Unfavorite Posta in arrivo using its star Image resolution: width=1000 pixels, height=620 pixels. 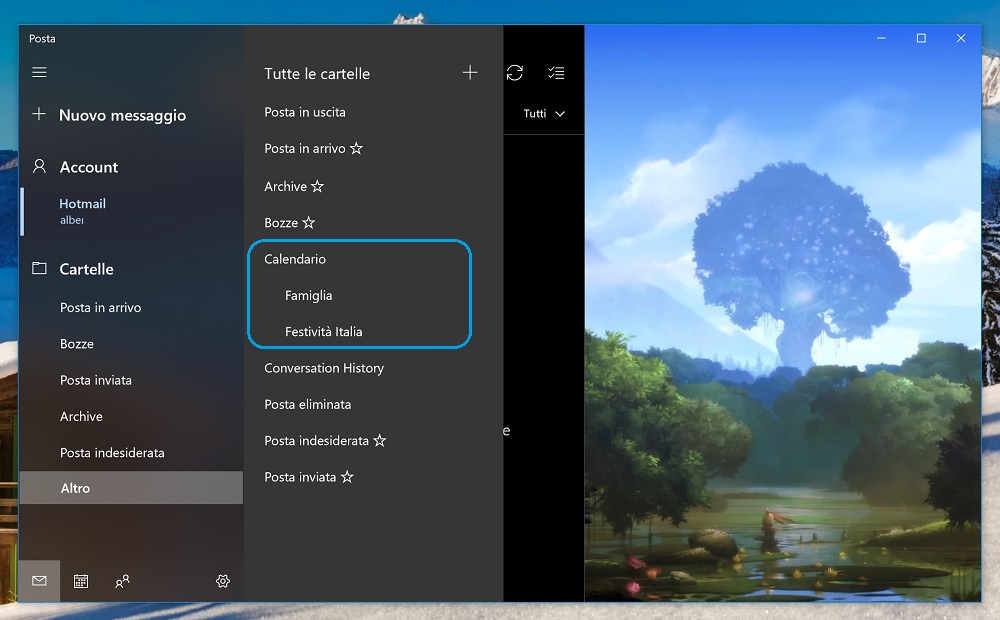357,148
